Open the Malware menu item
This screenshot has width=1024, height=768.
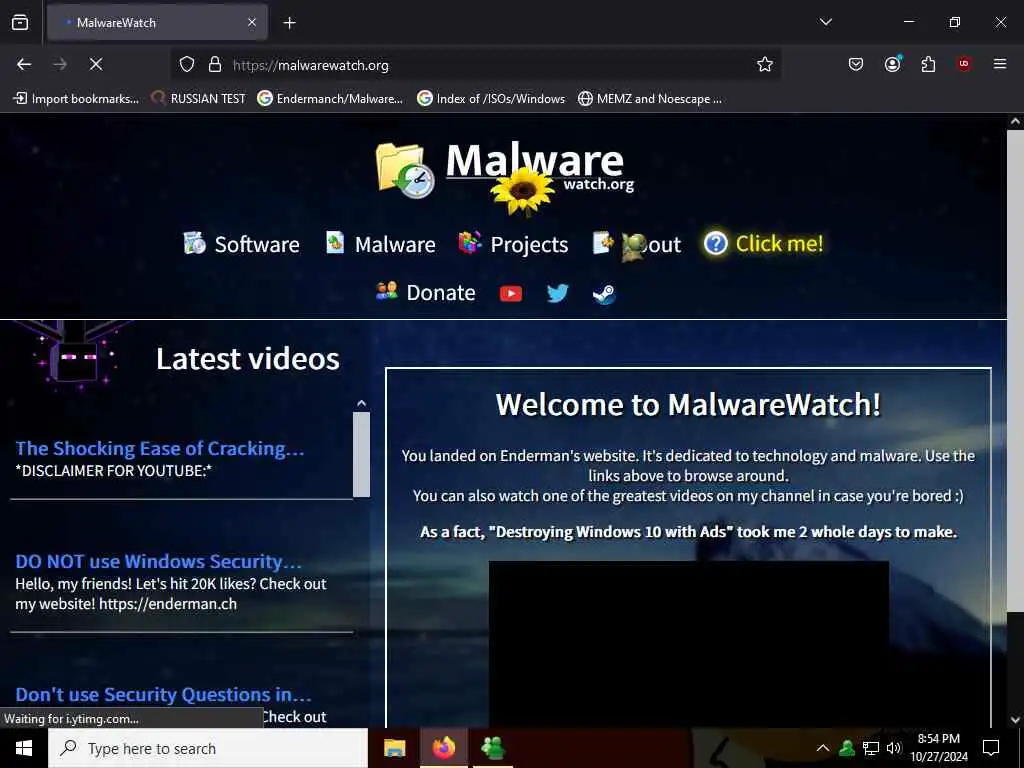click(x=381, y=244)
